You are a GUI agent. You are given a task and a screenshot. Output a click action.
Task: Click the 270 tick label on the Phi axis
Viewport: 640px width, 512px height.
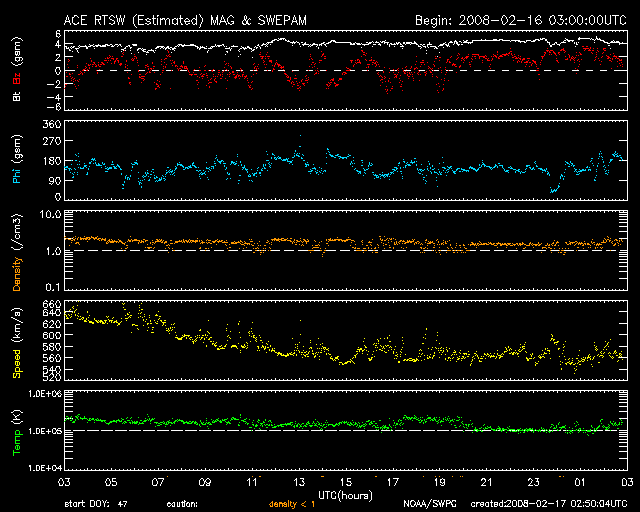[52, 142]
